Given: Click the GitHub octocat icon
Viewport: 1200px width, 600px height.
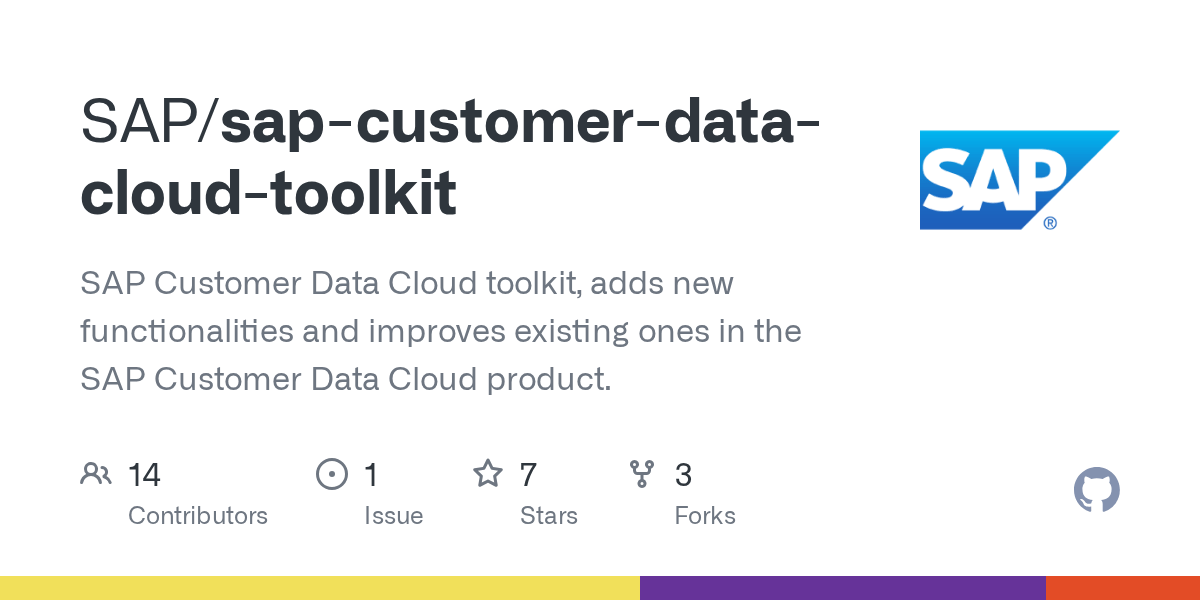Looking at the screenshot, I should point(1096,491).
